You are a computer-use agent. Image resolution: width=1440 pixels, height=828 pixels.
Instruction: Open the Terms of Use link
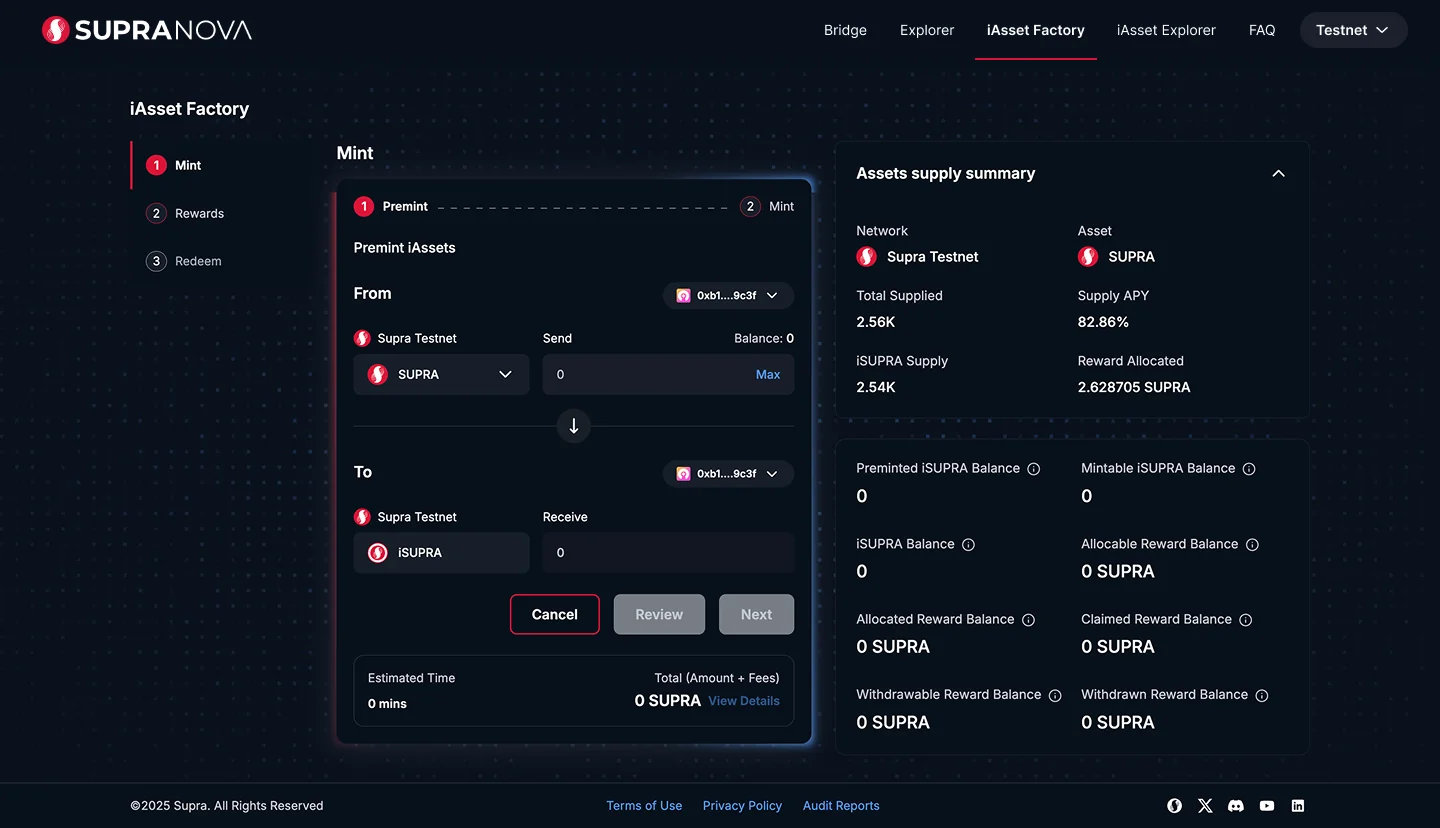pos(644,806)
